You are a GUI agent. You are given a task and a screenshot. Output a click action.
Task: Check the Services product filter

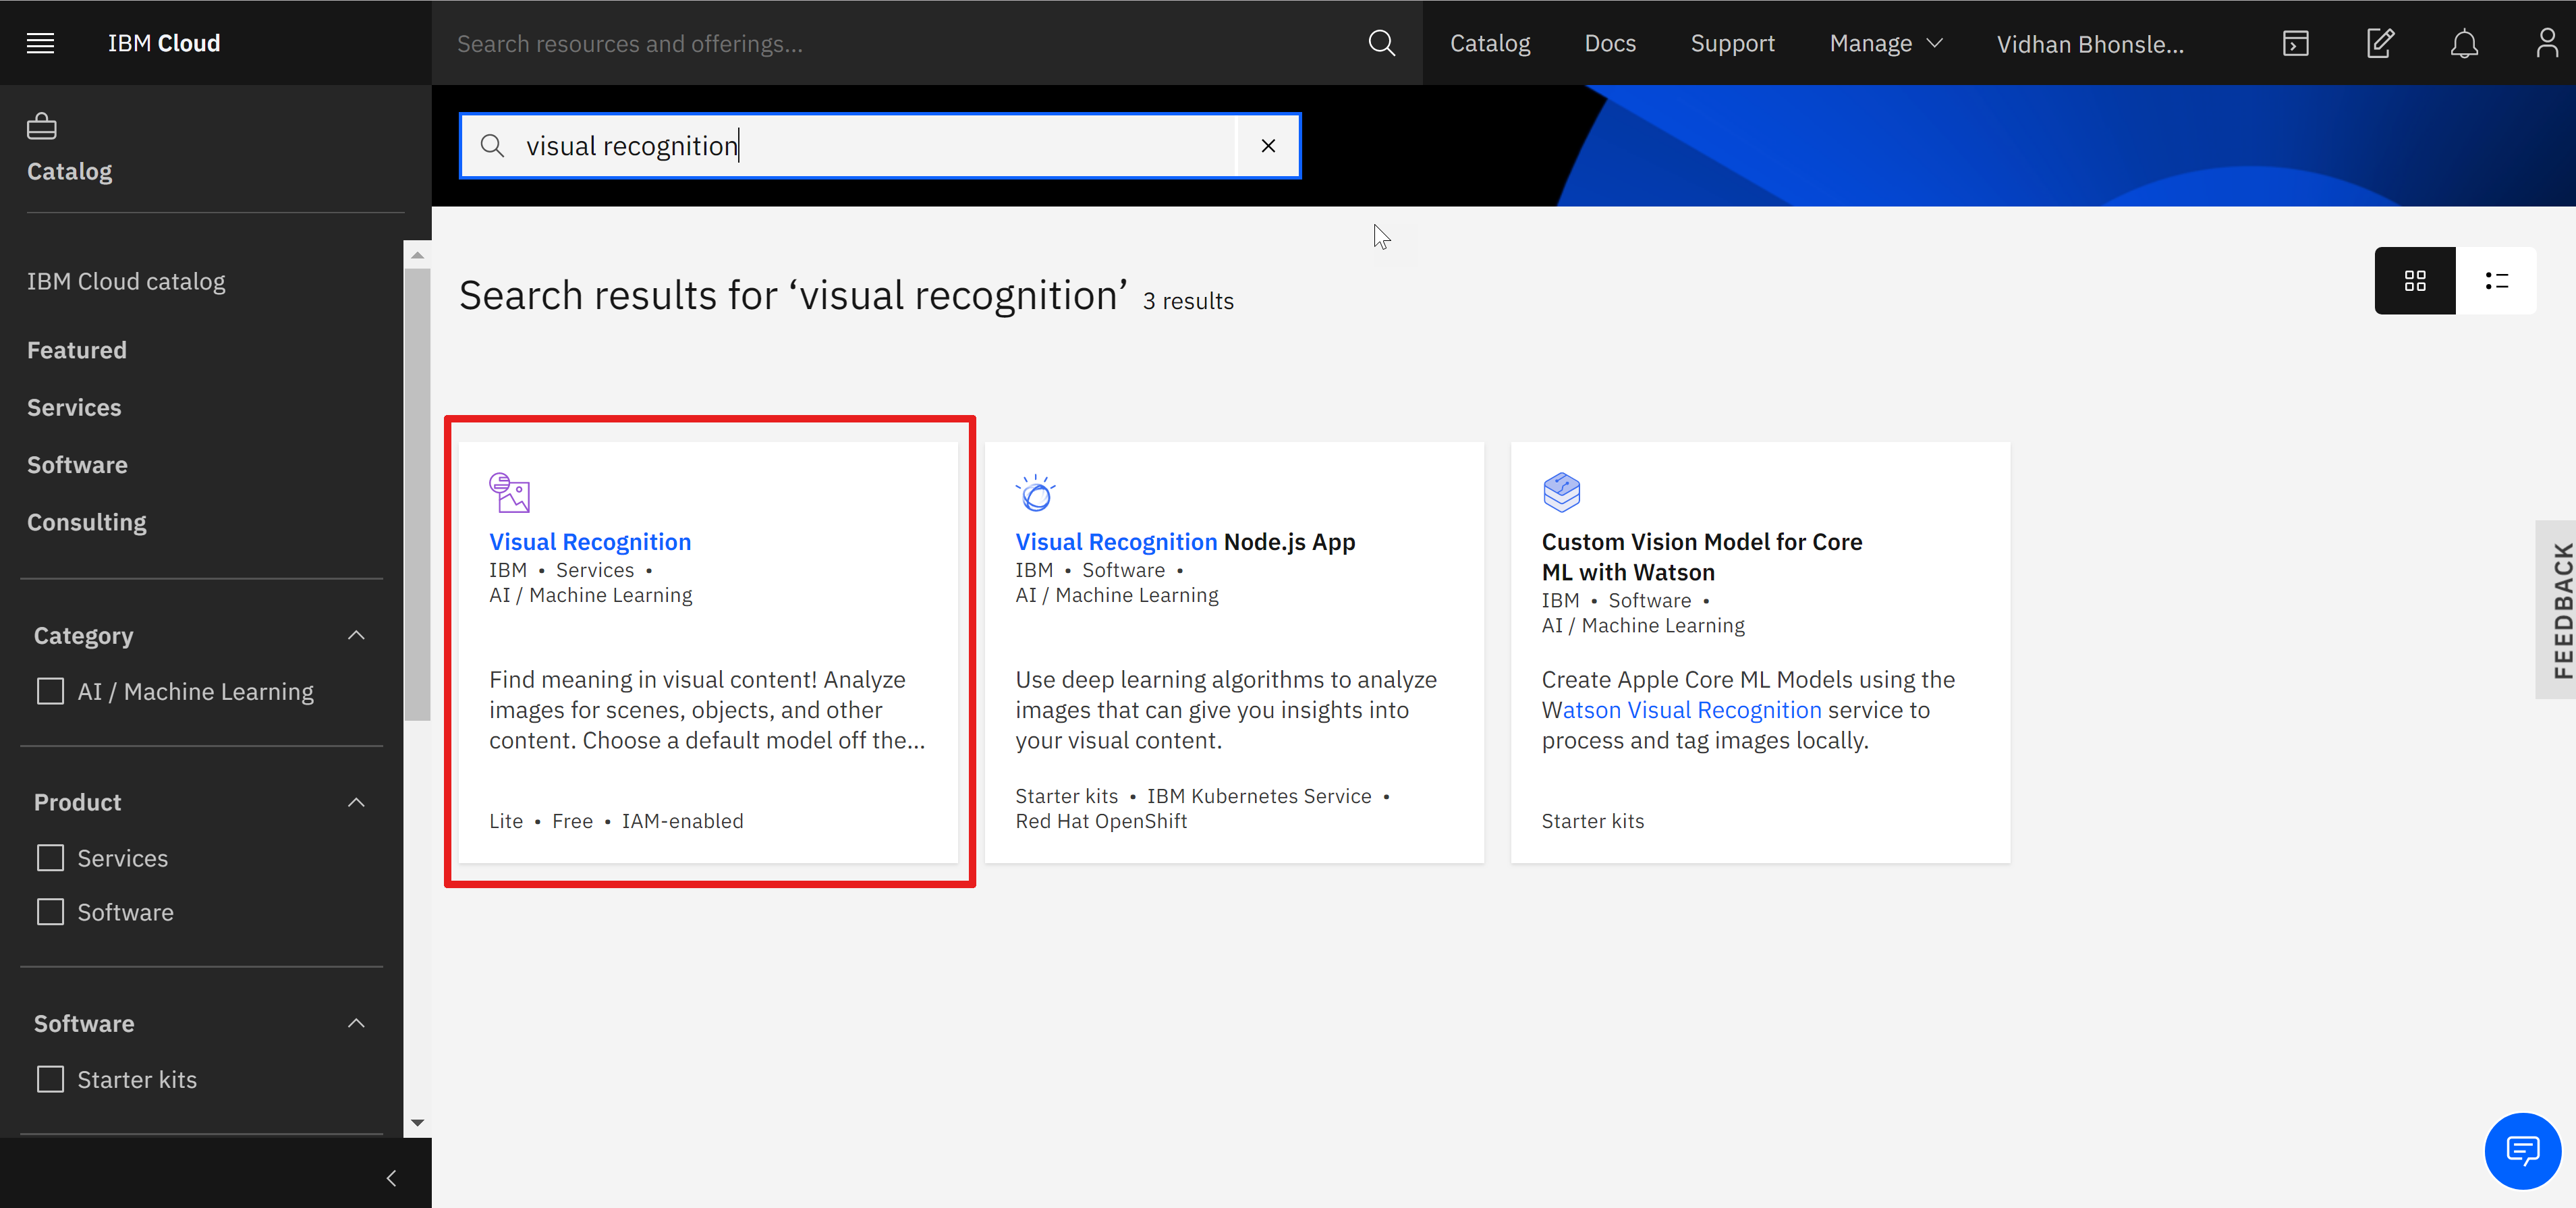pyautogui.click(x=50, y=858)
